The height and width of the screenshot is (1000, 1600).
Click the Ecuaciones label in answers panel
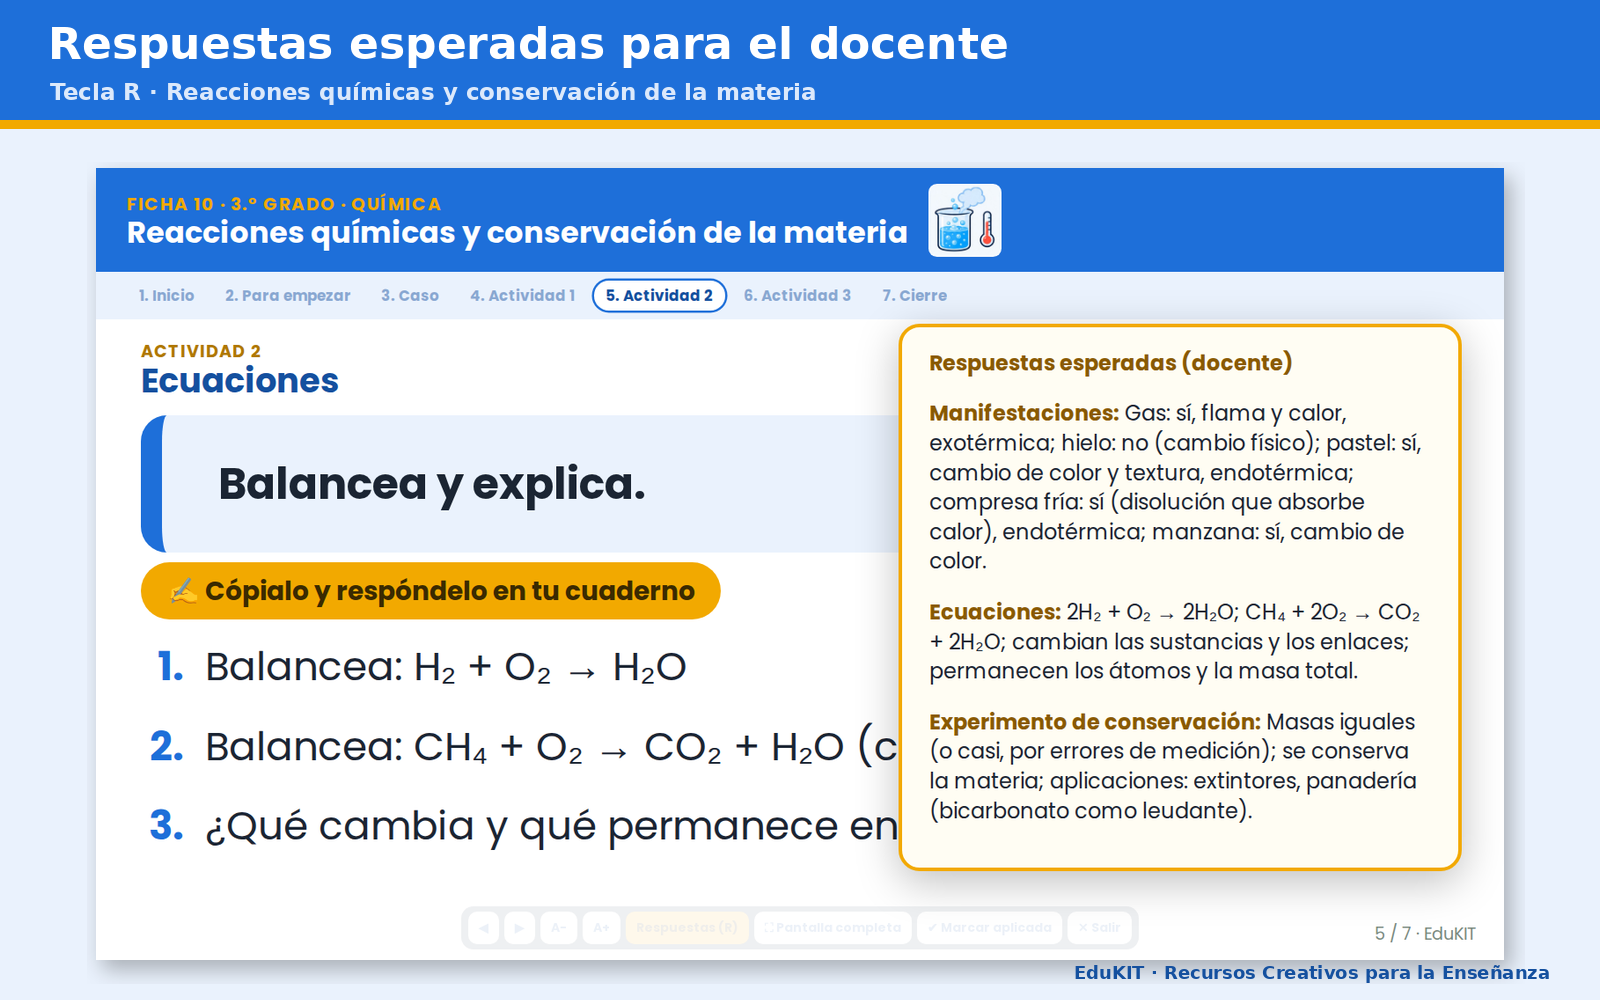(995, 612)
